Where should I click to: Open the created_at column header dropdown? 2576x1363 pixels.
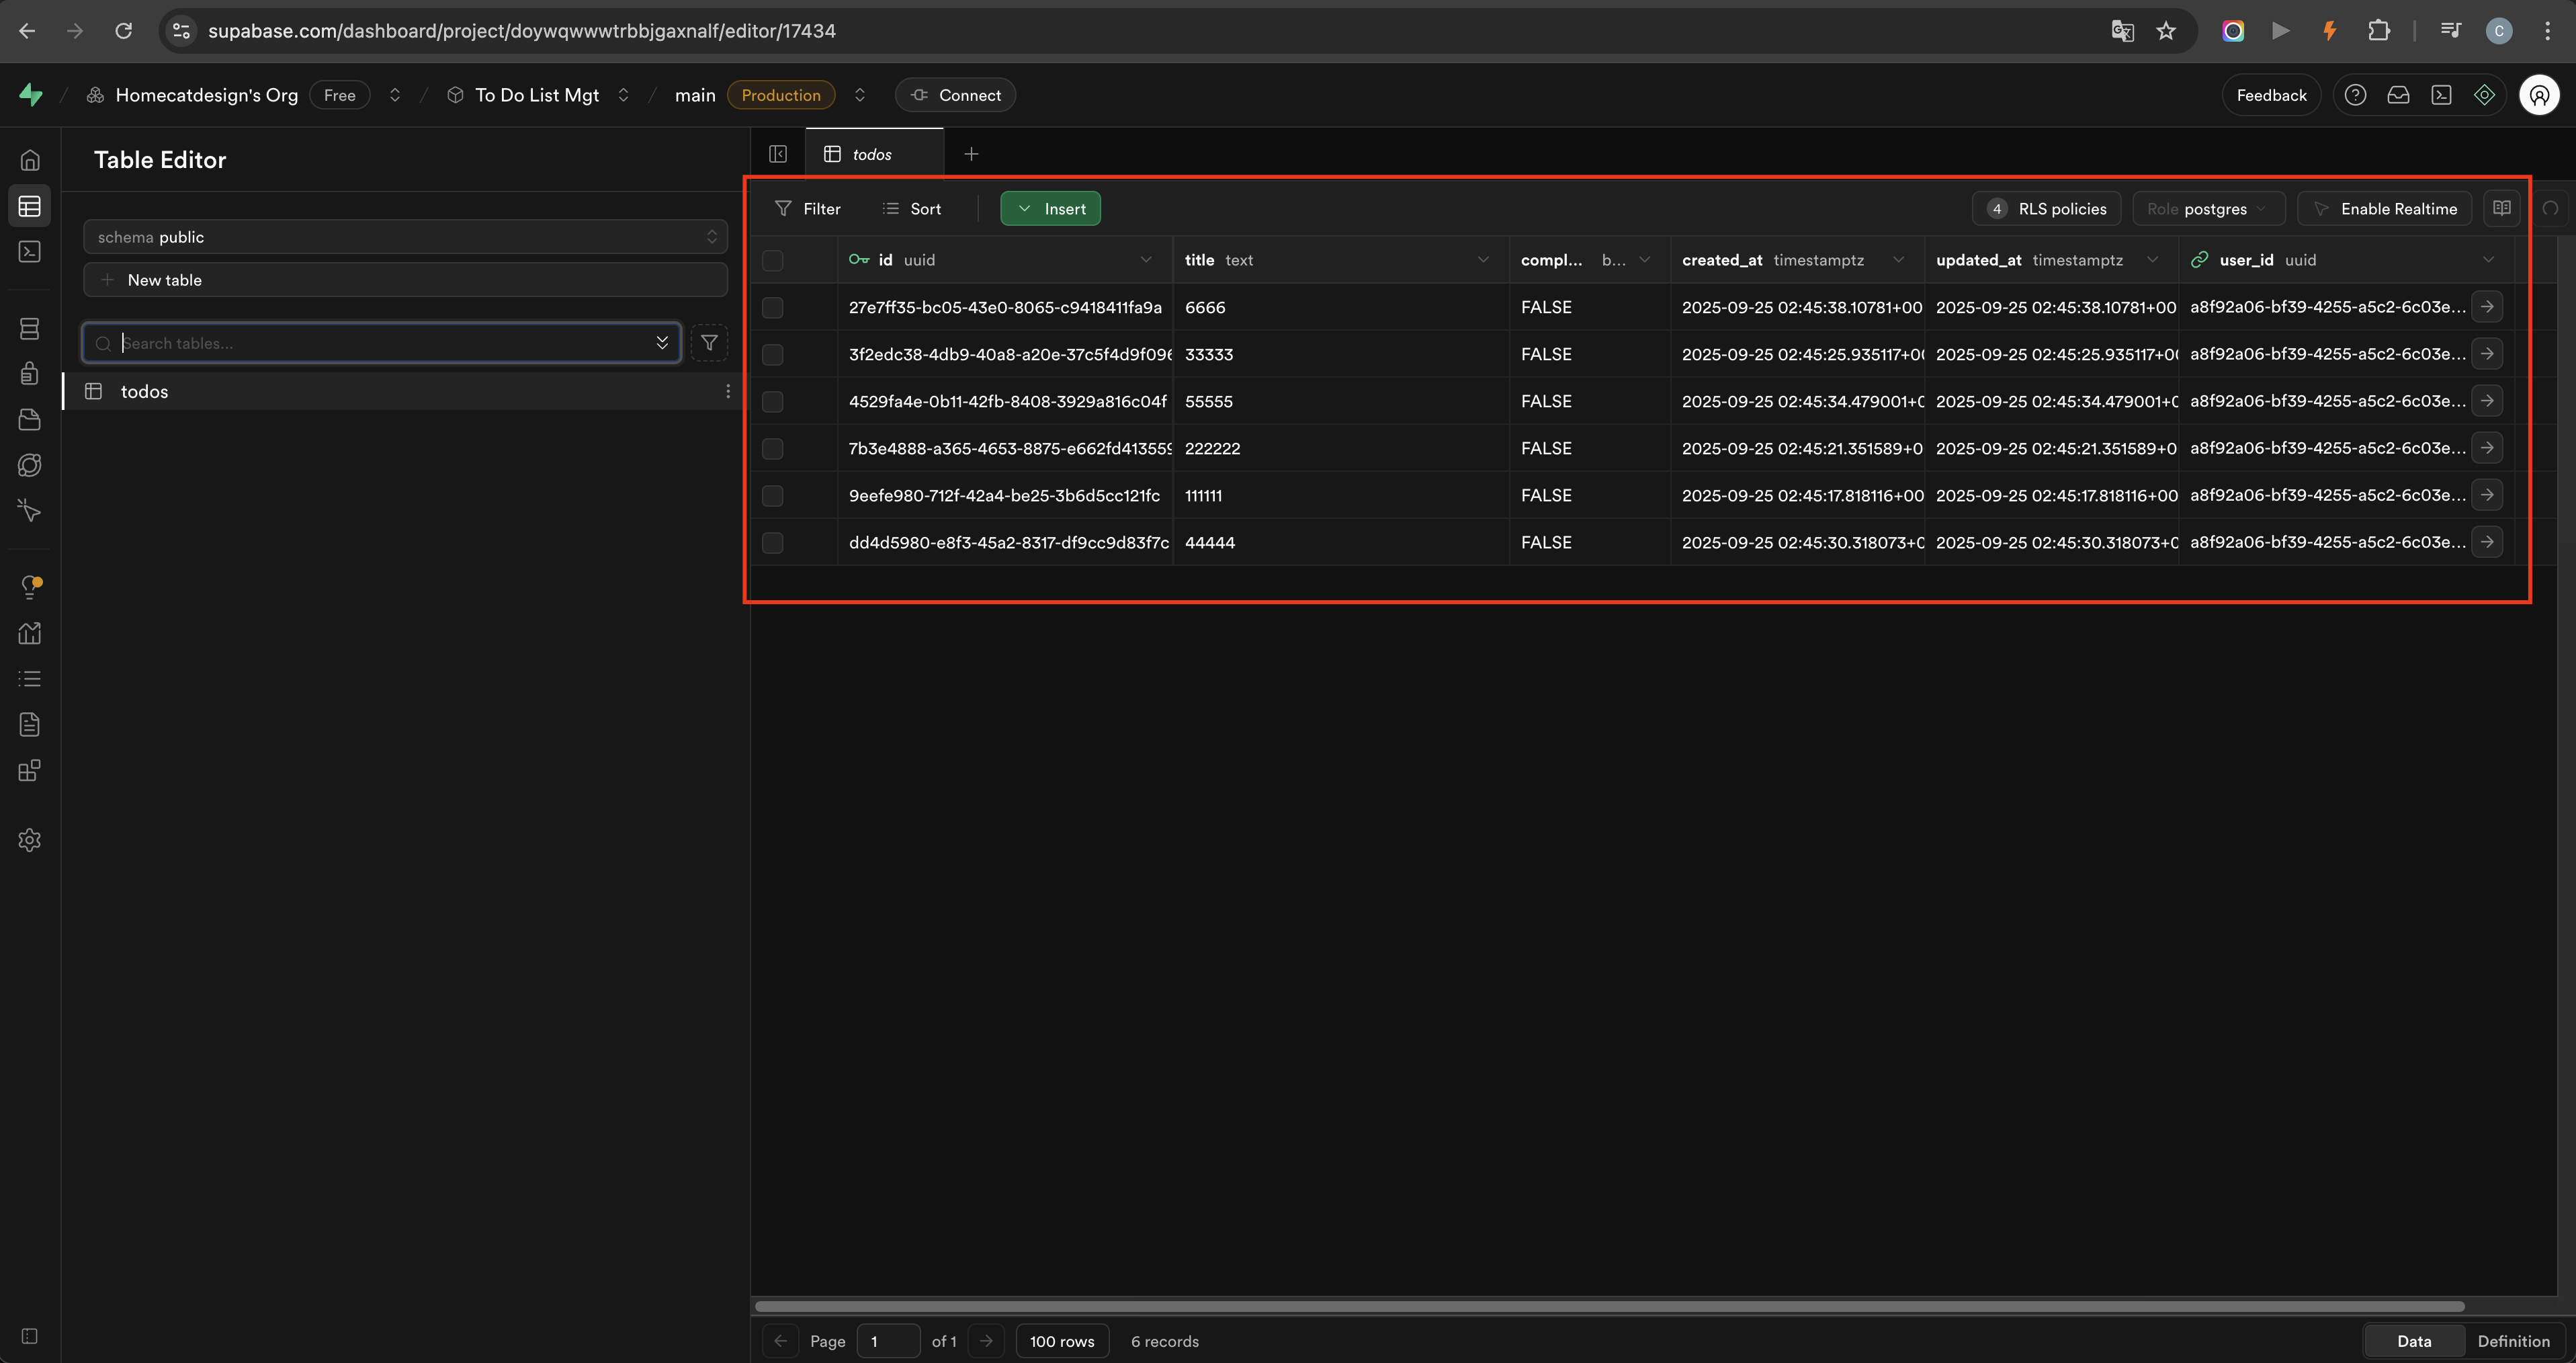pyautogui.click(x=1898, y=260)
